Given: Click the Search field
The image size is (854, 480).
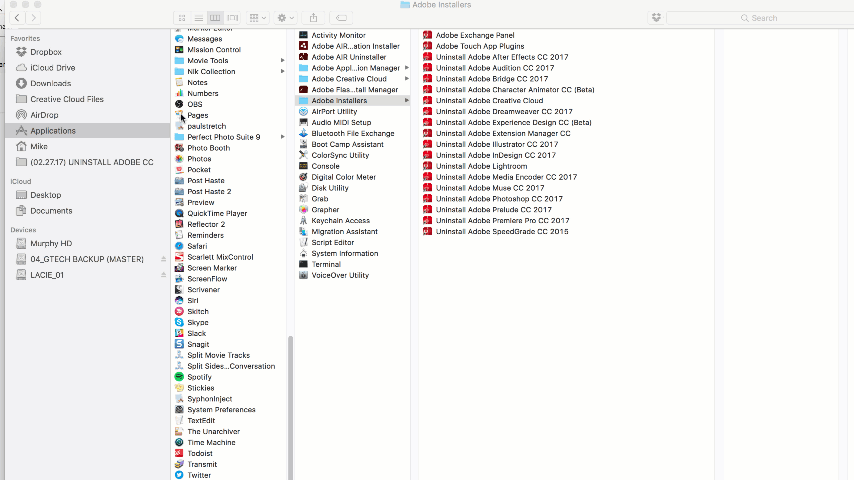Looking at the screenshot, I should [x=760, y=18].
